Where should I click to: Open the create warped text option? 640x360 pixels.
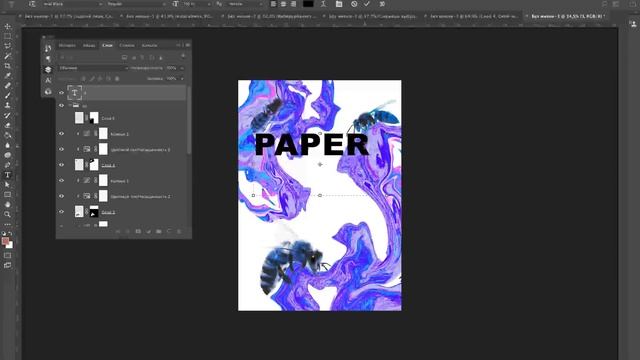pyautogui.click(x=323, y=4)
